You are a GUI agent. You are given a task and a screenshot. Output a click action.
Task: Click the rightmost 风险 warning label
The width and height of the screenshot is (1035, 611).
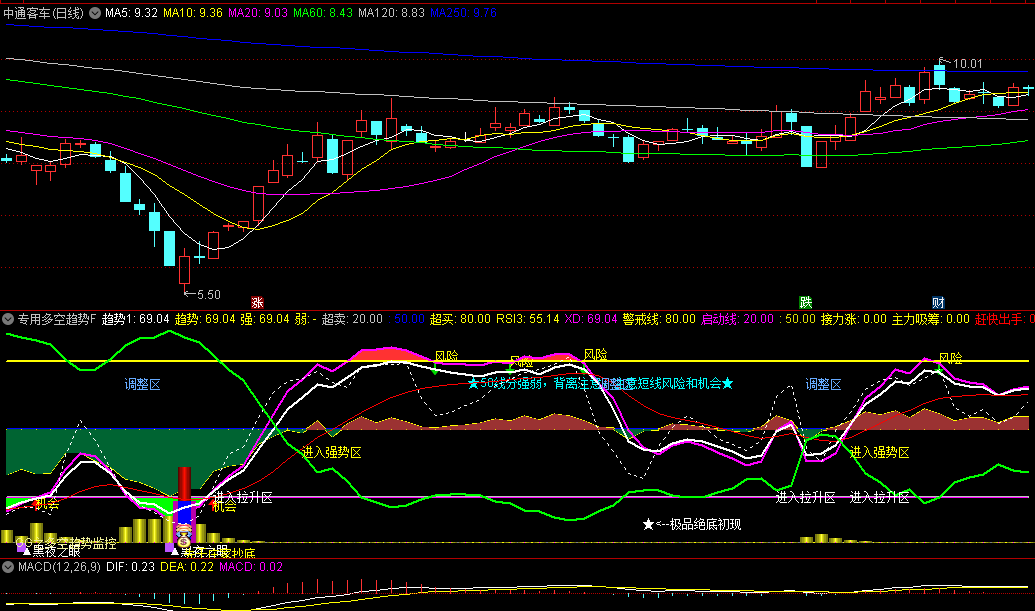pos(951,358)
